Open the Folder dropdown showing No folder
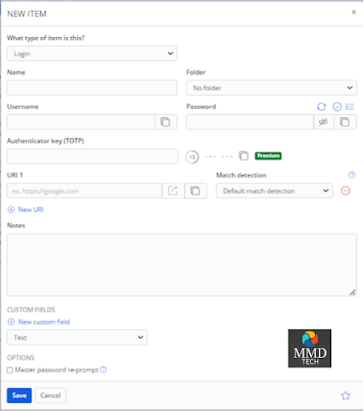 pyautogui.click(x=271, y=88)
